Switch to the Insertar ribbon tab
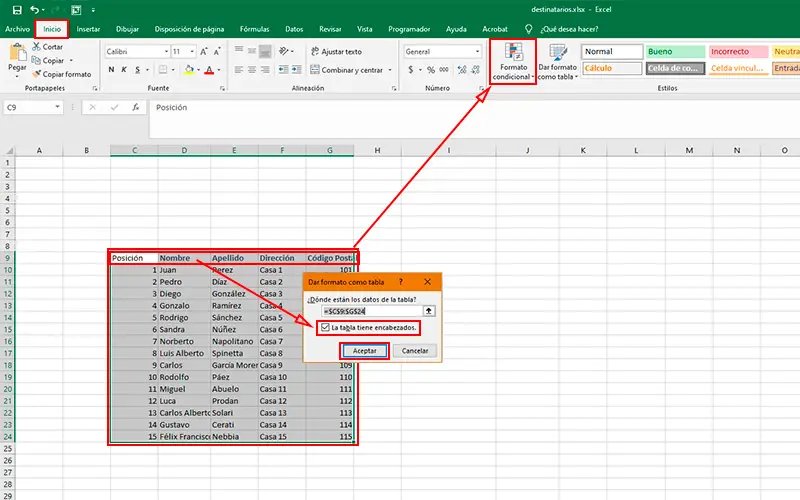Image resolution: width=800 pixels, height=500 pixels. [88, 29]
